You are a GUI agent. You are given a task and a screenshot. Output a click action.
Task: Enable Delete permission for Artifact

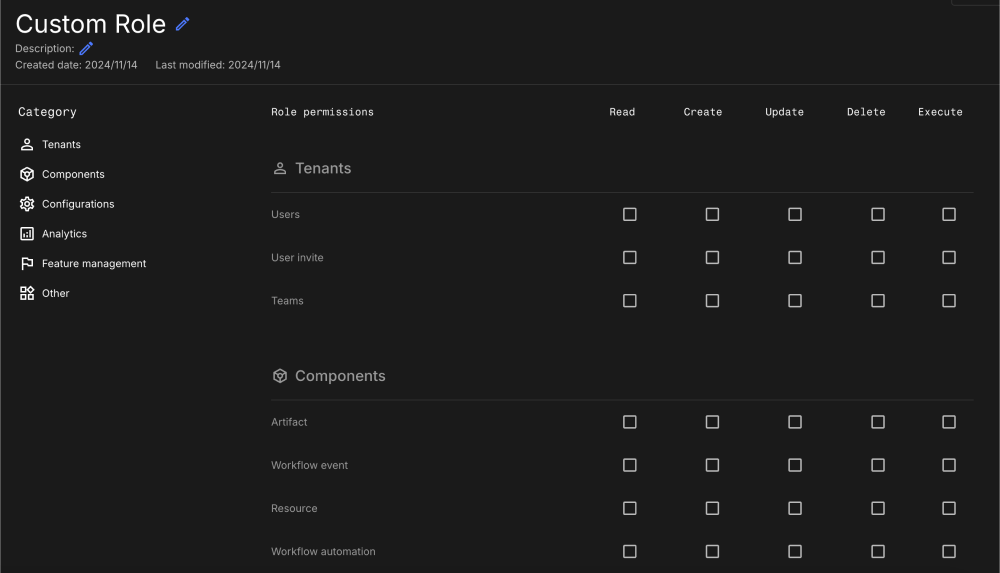click(x=878, y=422)
